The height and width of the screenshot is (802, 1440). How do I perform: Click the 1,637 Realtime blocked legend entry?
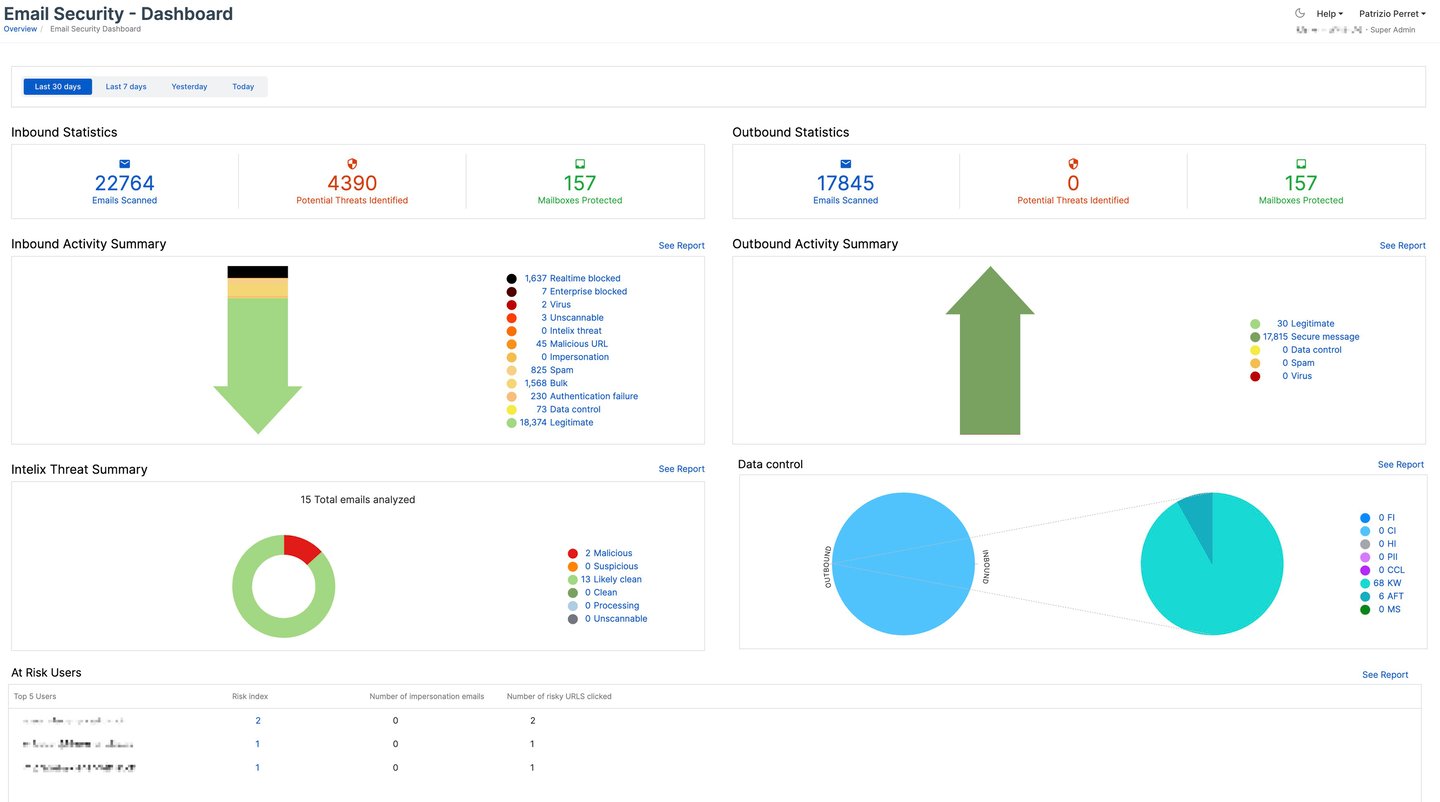pos(572,278)
